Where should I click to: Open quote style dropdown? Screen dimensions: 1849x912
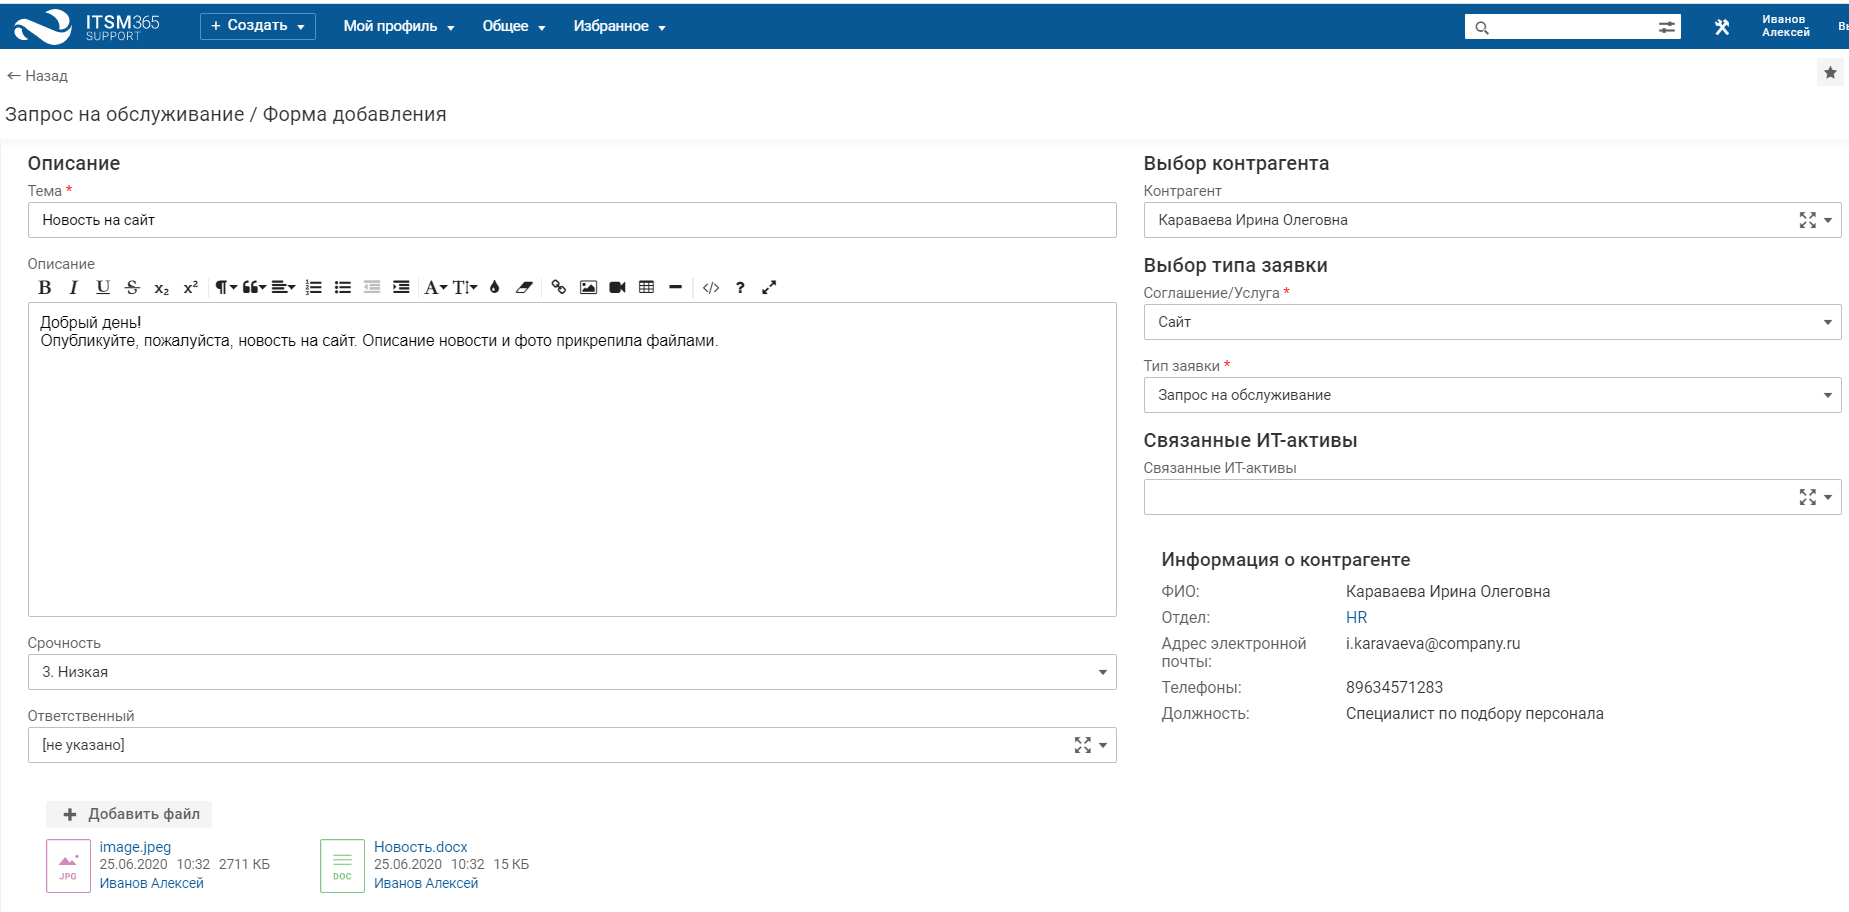(254, 288)
